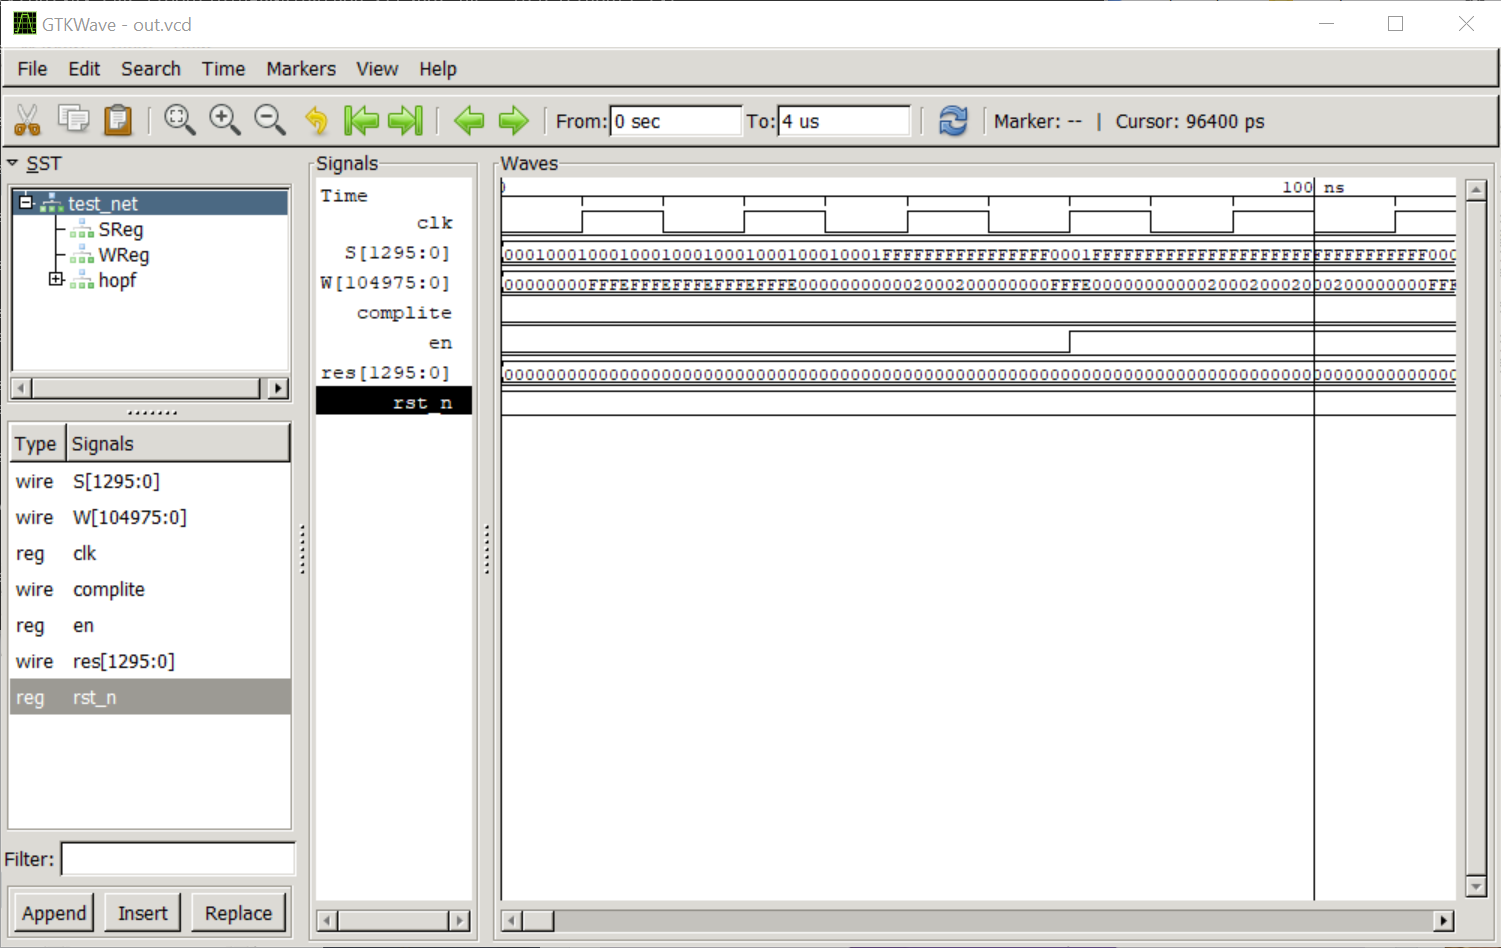The image size is (1501, 948).
Task: Click the 100 ns timeline marker
Action: pyautogui.click(x=1313, y=187)
